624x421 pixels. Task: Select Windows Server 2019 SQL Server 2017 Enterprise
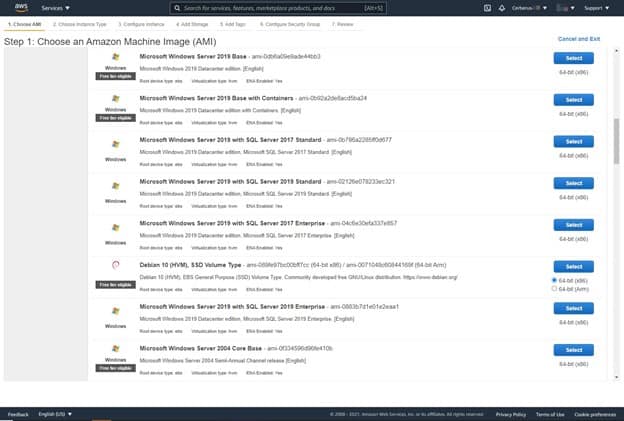[573, 225]
